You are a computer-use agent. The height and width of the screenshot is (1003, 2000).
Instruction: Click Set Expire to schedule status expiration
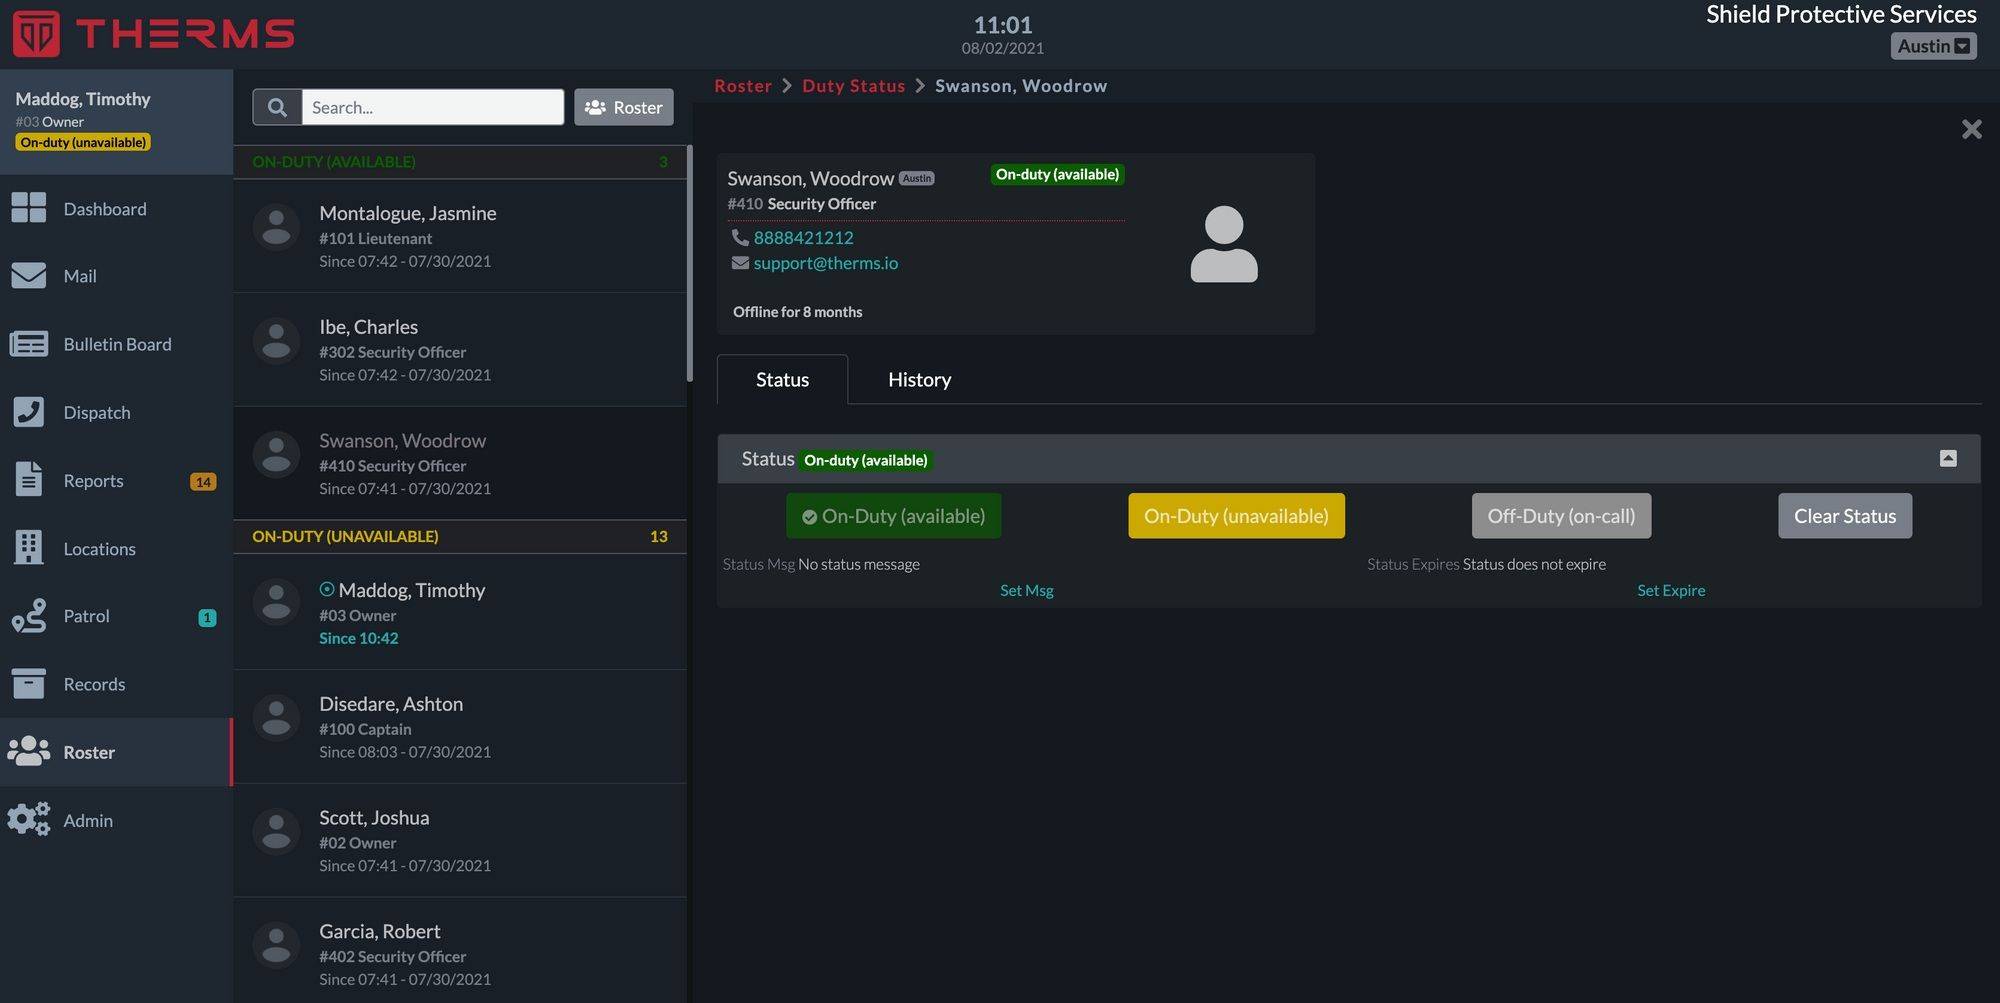tap(1671, 590)
